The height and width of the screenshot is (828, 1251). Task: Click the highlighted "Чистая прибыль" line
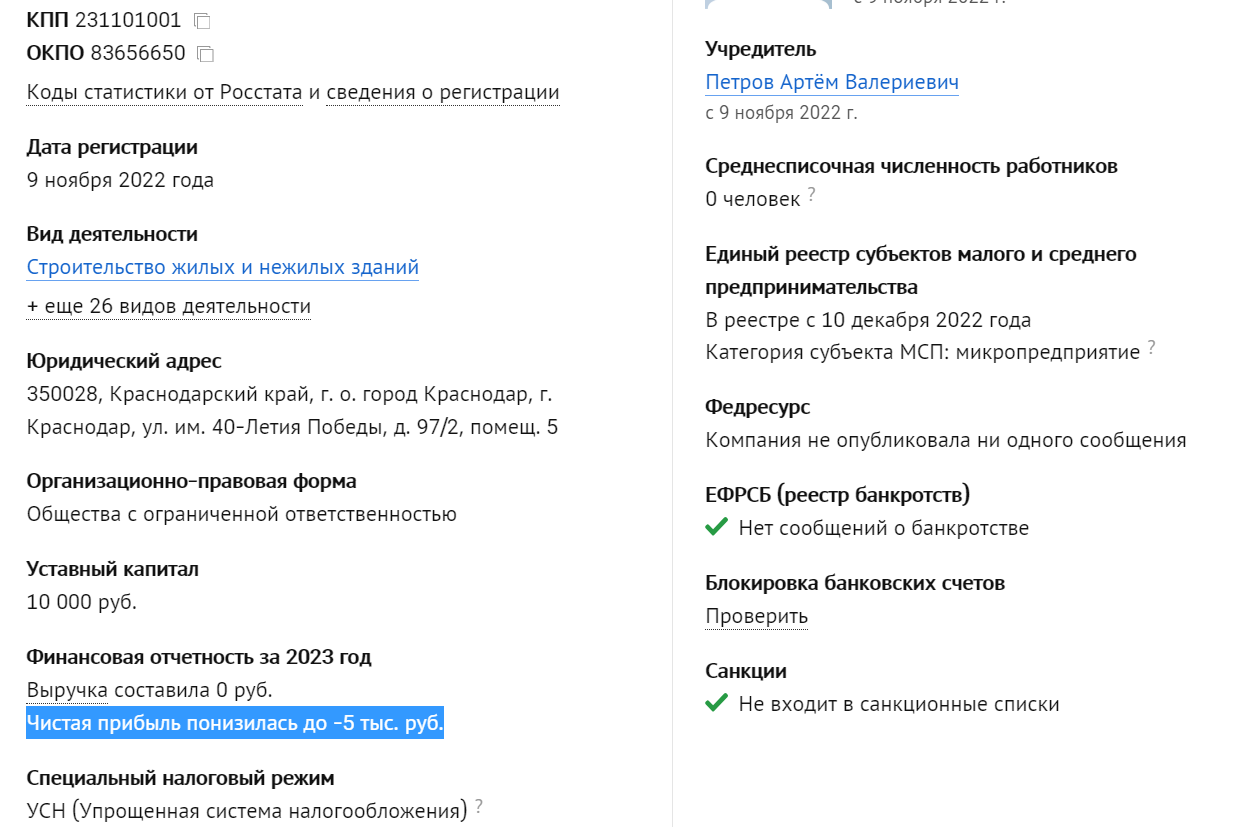[235, 723]
